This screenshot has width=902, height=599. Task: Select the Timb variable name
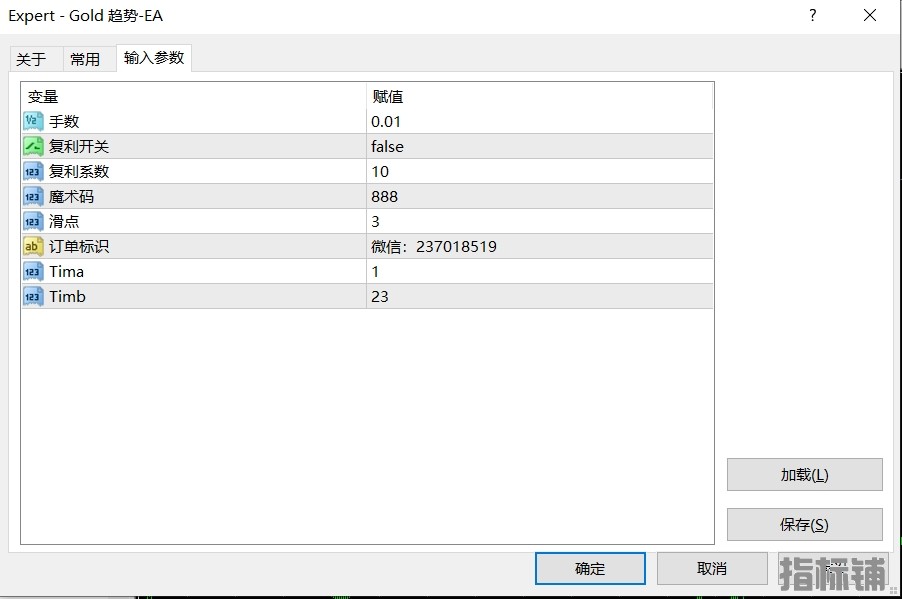click(x=67, y=296)
